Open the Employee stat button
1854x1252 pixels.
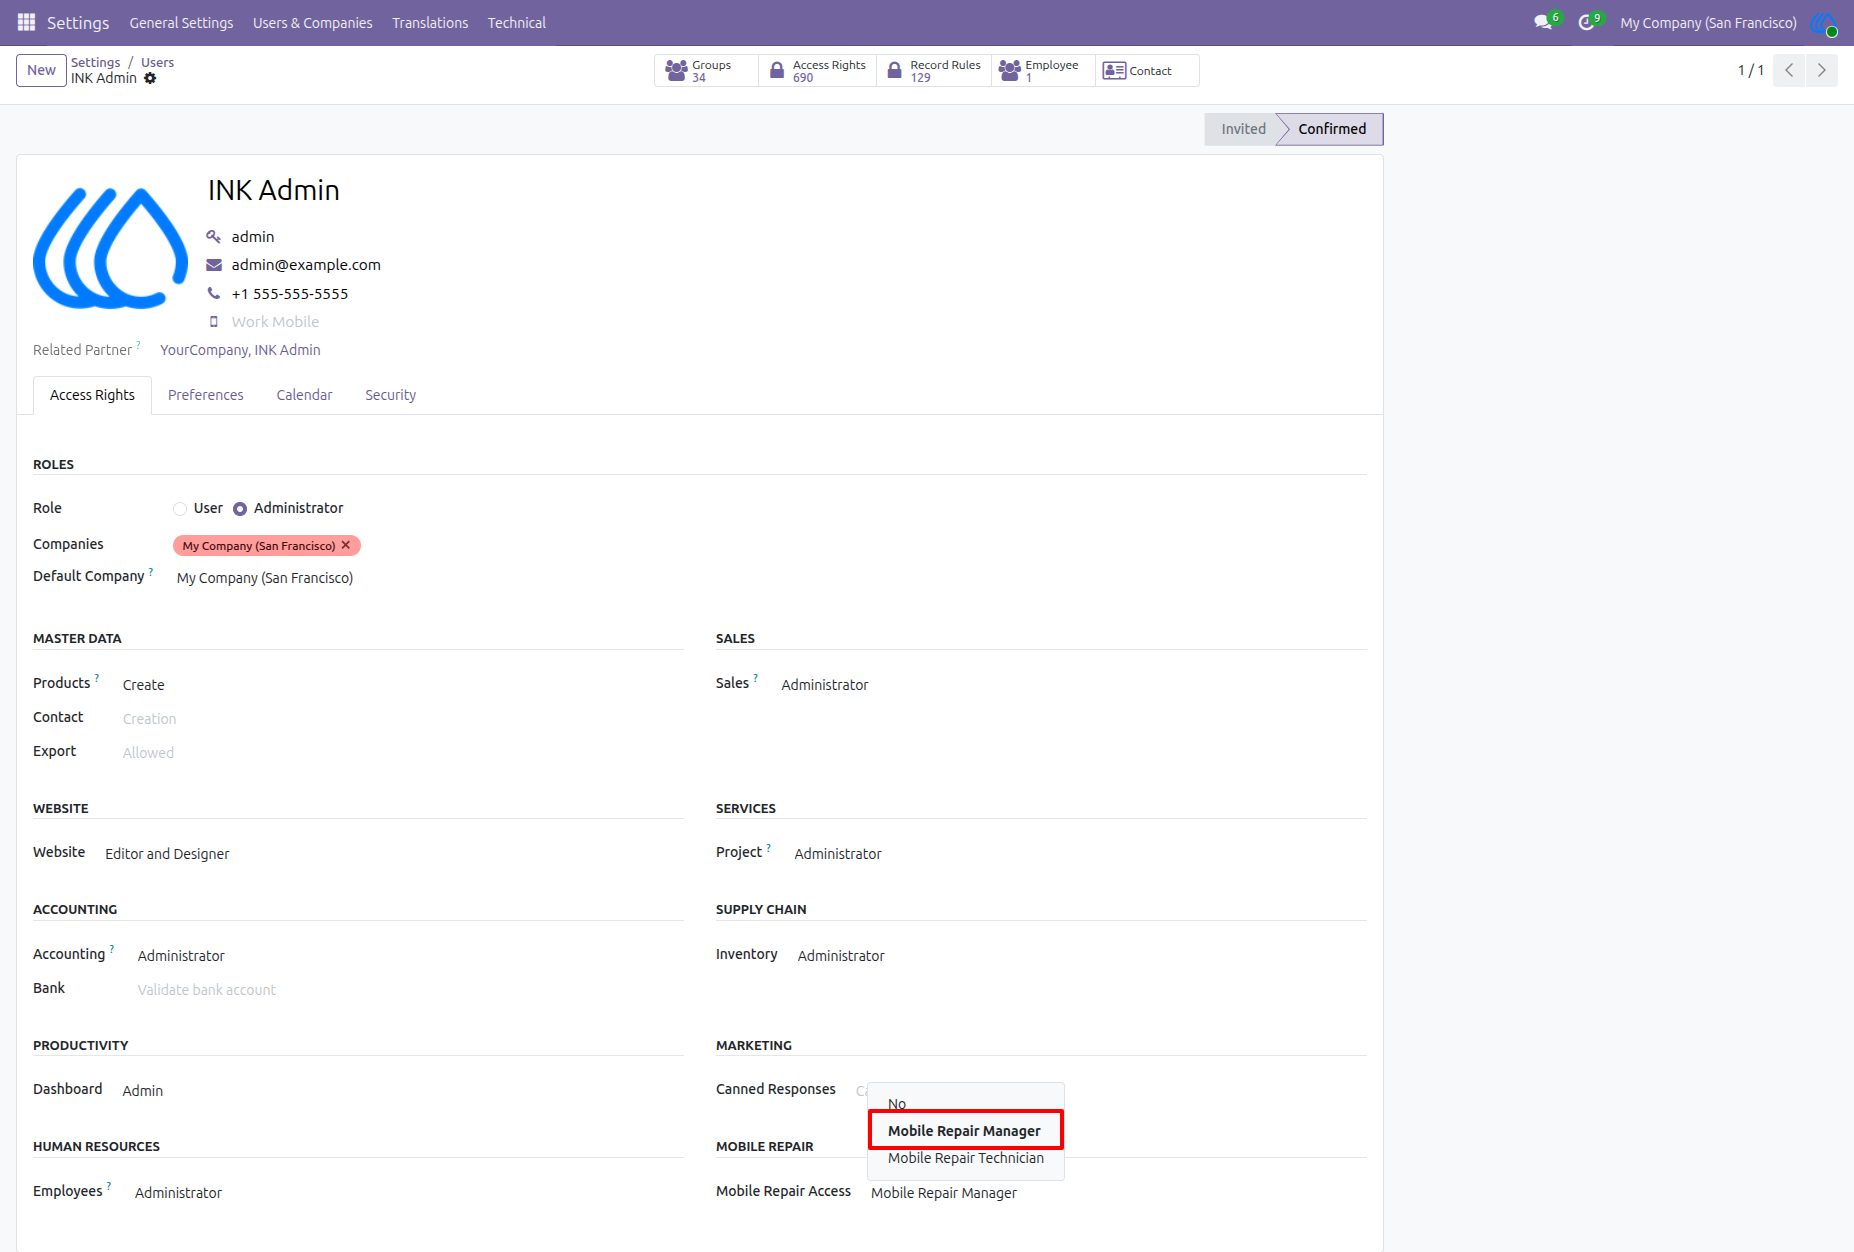tap(1044, 71)
